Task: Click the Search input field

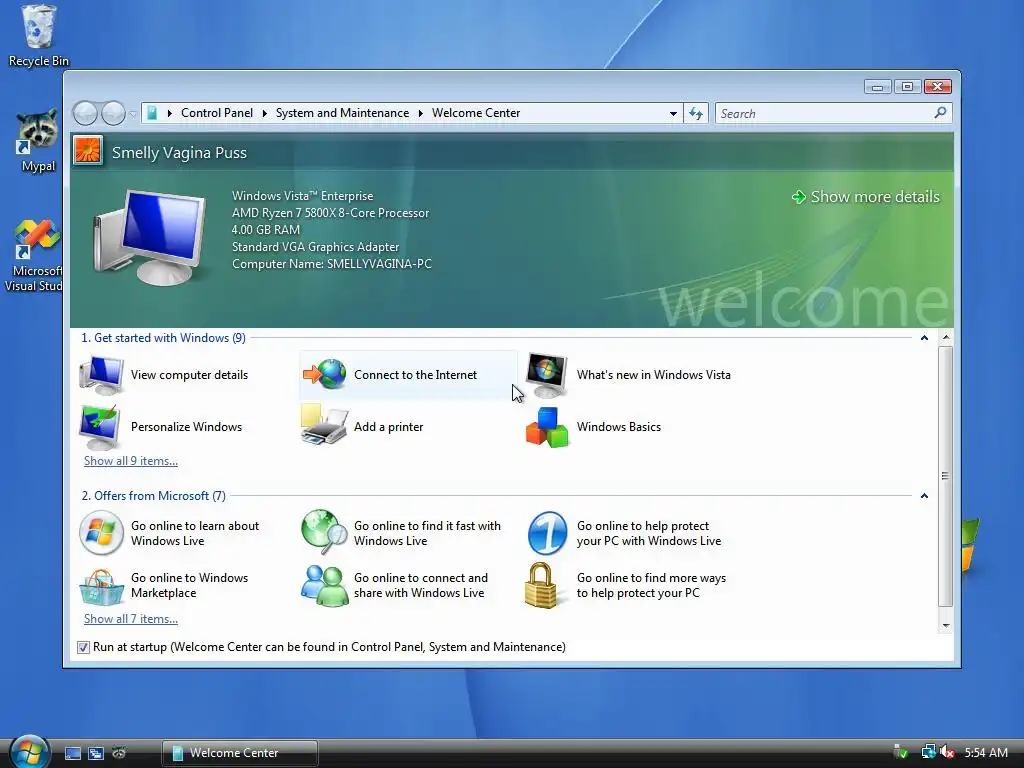Action: 824,114
